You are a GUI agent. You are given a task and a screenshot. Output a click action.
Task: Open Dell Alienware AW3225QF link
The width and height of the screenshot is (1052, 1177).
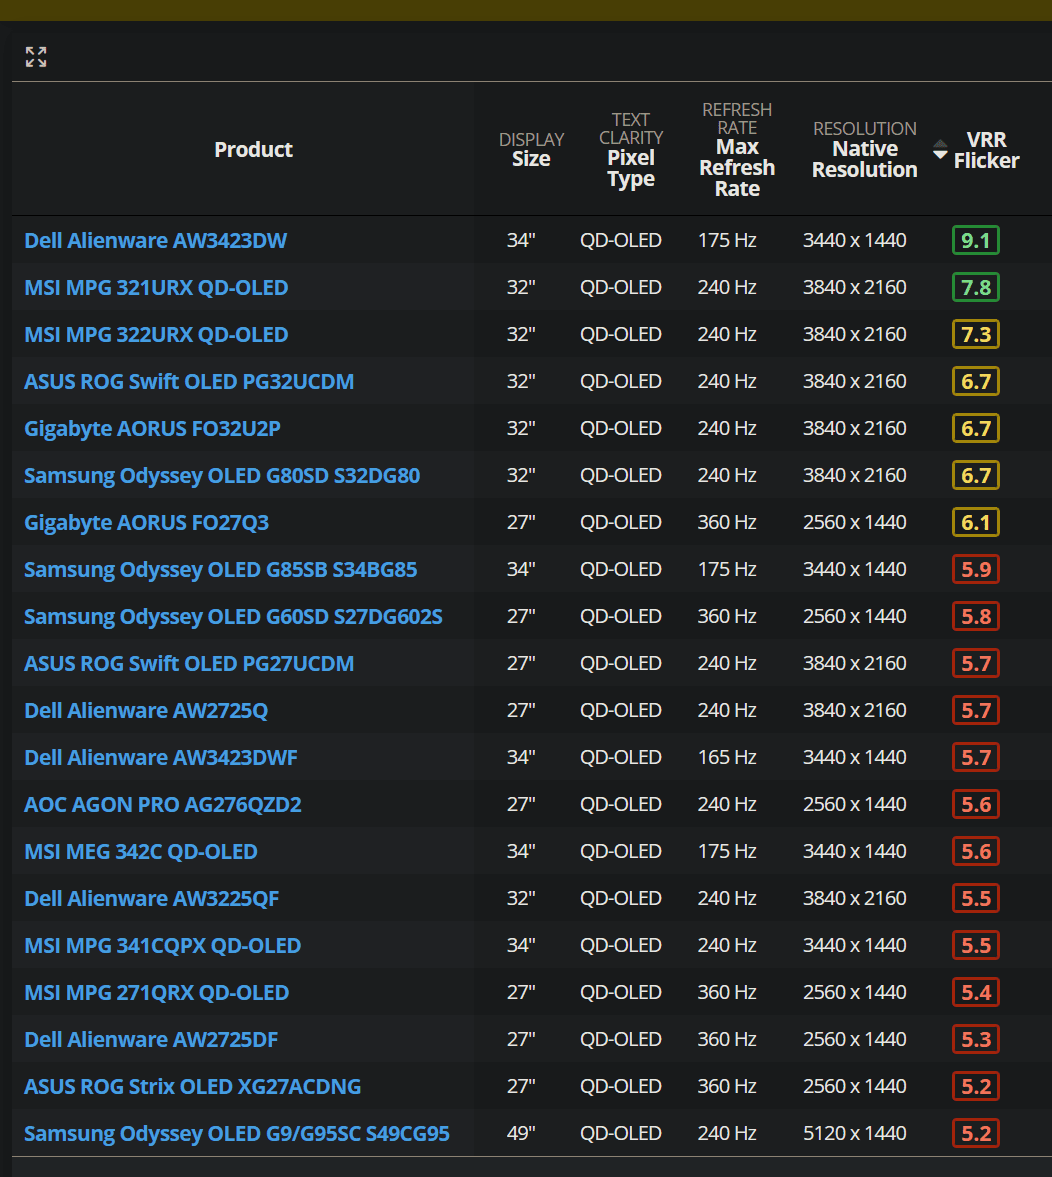152,899
